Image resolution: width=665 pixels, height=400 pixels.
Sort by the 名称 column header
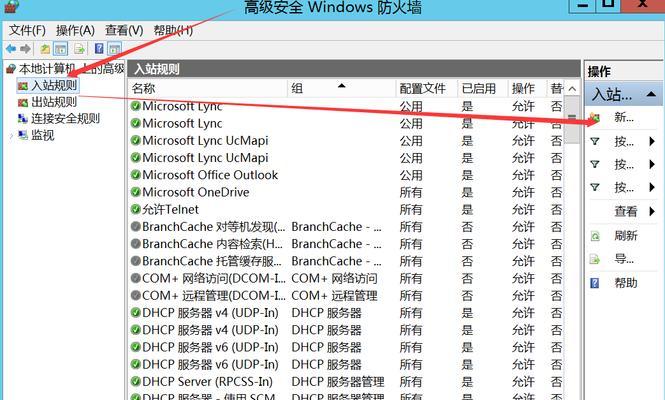208,89
